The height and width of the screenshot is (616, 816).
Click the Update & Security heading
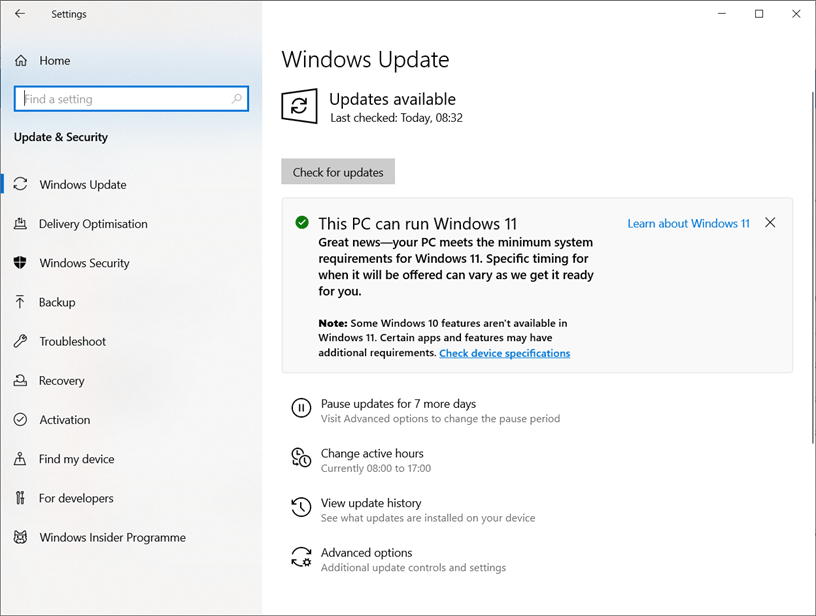pos(61,137)
